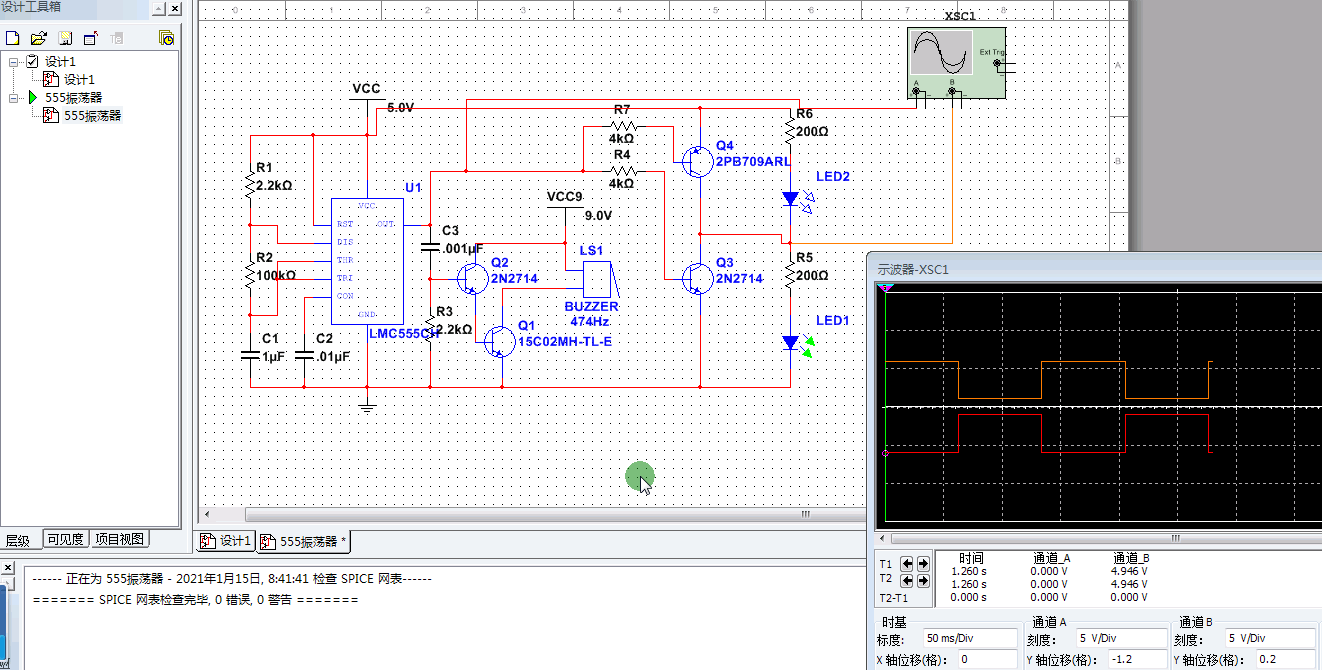Viewport: 1322px width, 670px height.
Task: Select the 555振荡器 schematic tree item
Action: tap(93, 116)
